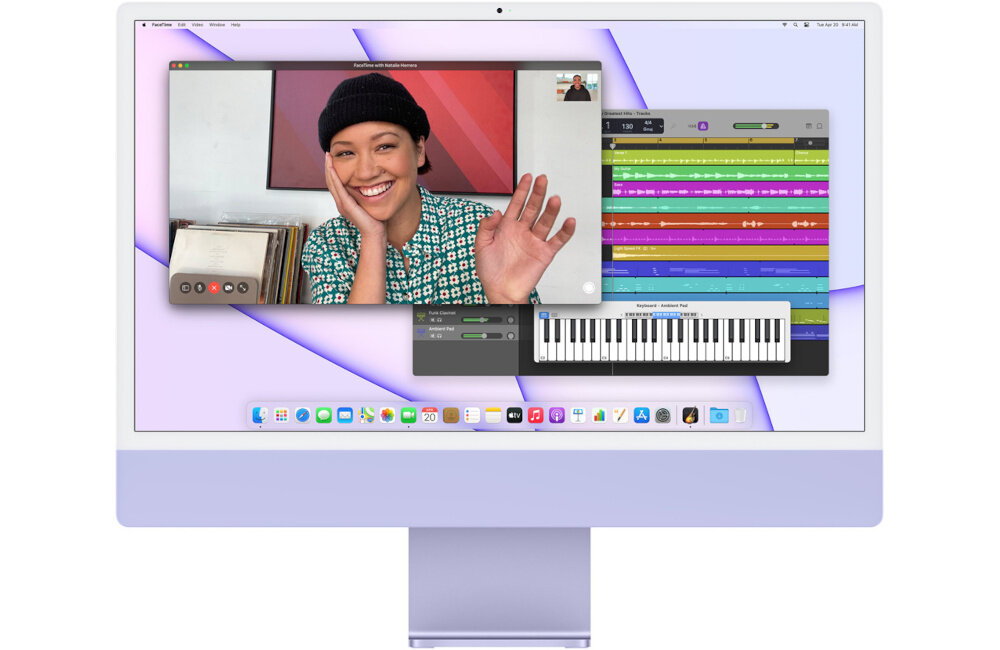Turn off the camera in FaceTime

(x=228, y=288)
